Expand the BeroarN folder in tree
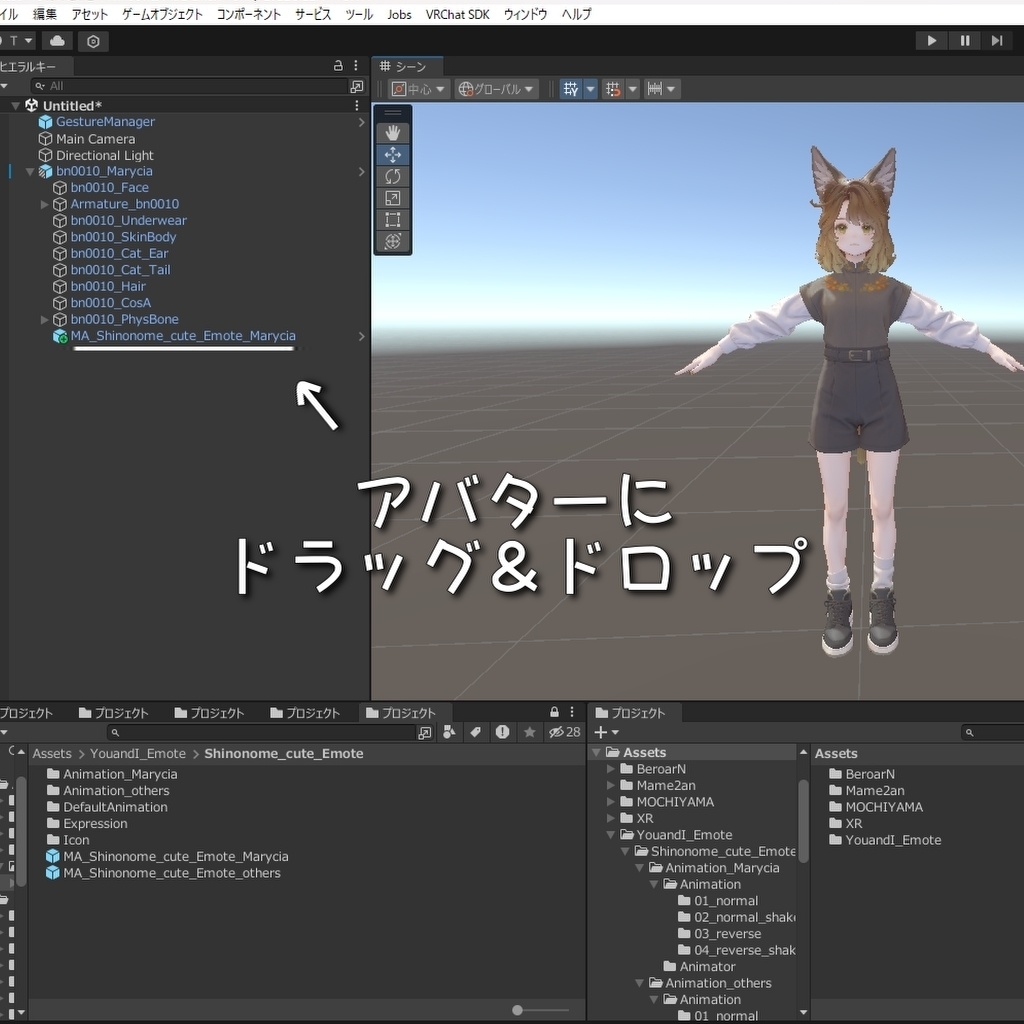1024x1024 pixels. (611, 769)
